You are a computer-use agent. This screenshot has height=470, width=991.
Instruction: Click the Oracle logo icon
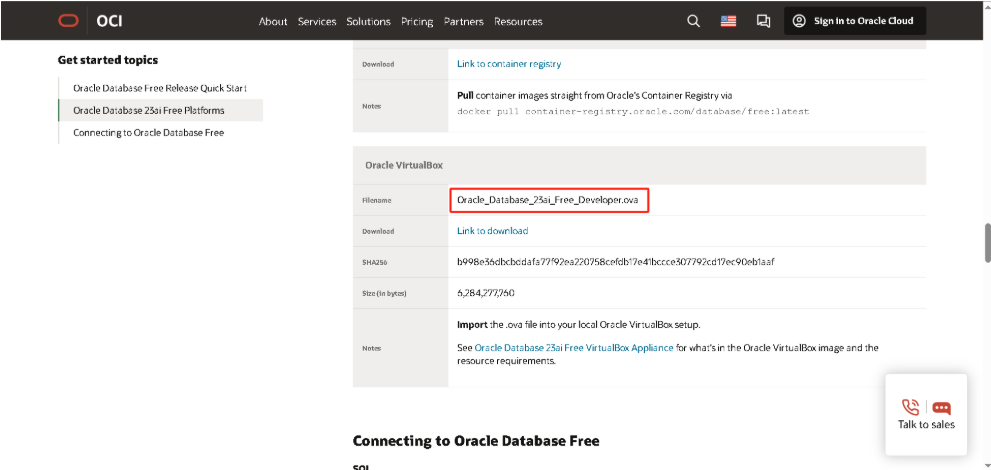68,21
